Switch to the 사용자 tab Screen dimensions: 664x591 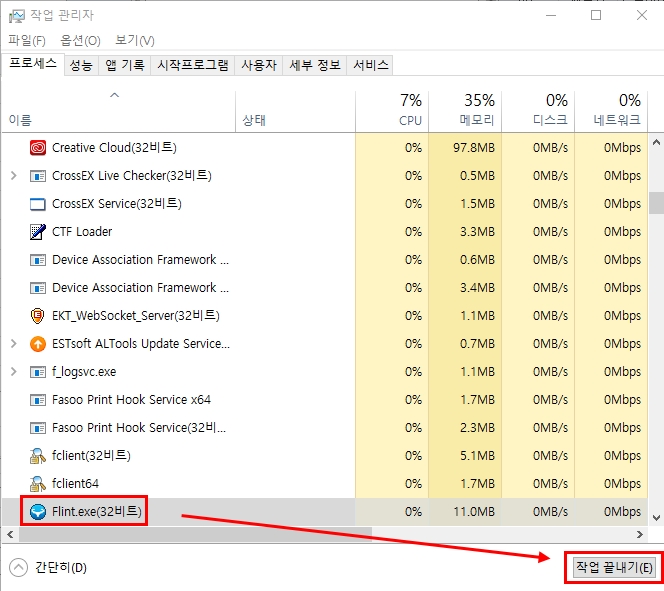(x=259, y=65)
